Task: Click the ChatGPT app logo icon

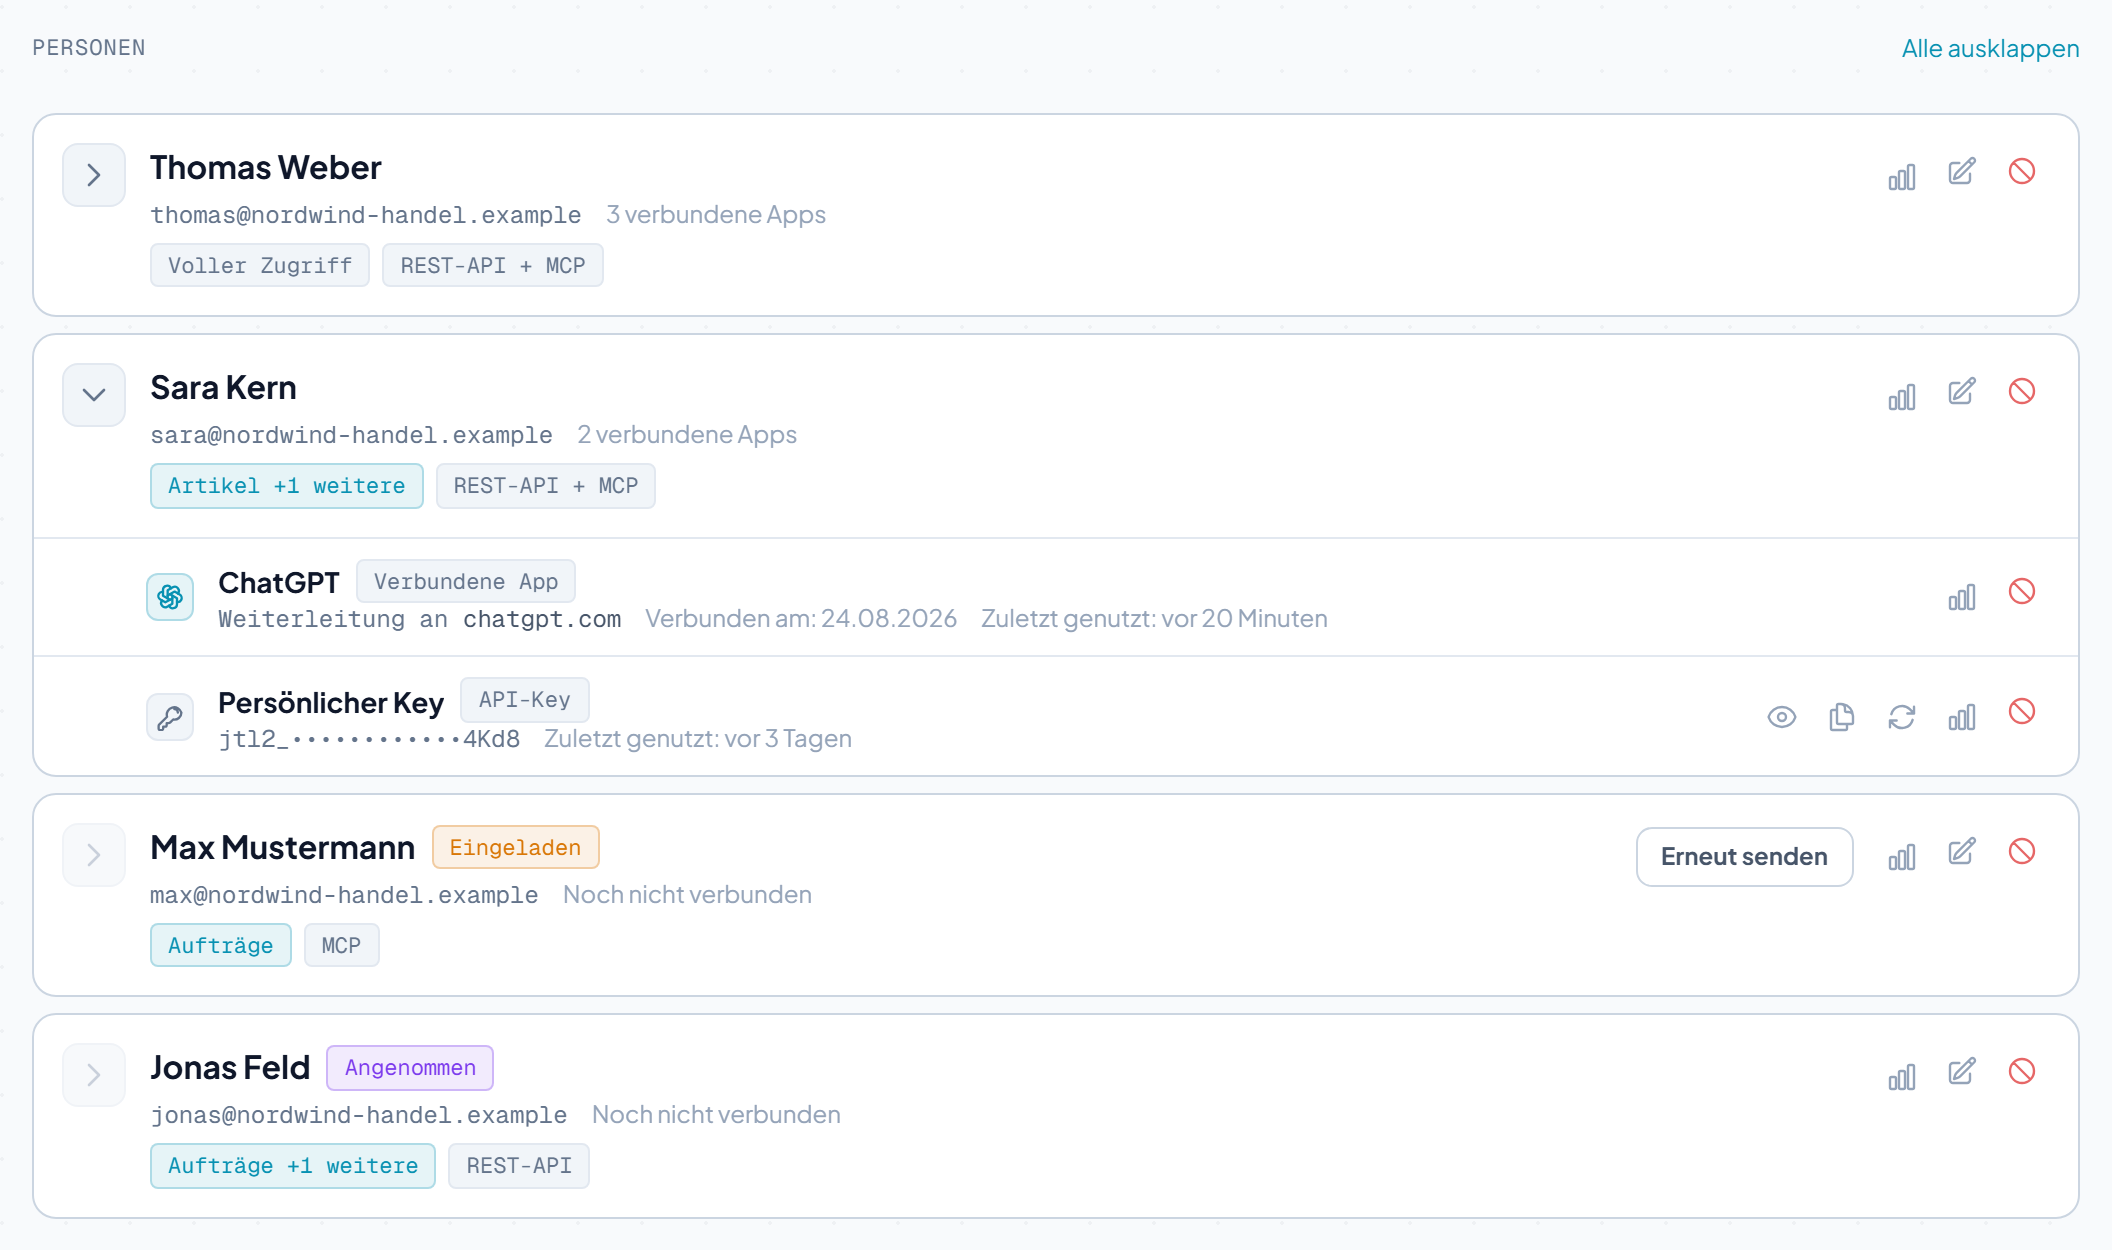Action: [170, 597]
